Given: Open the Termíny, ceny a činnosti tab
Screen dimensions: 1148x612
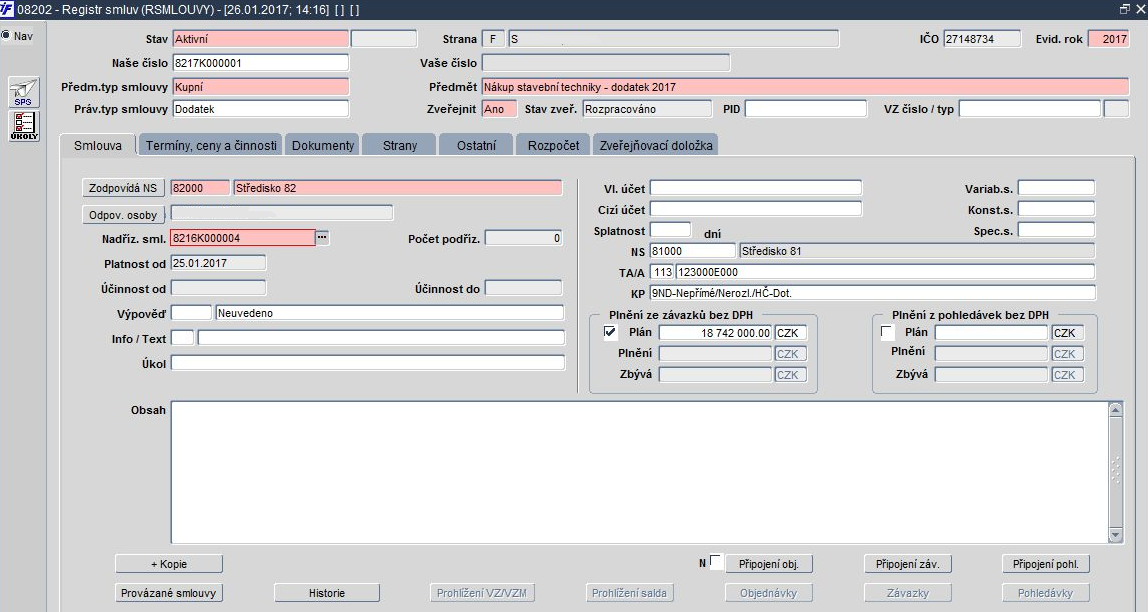Looking at the screenshot, I should (x=211, y=145).
